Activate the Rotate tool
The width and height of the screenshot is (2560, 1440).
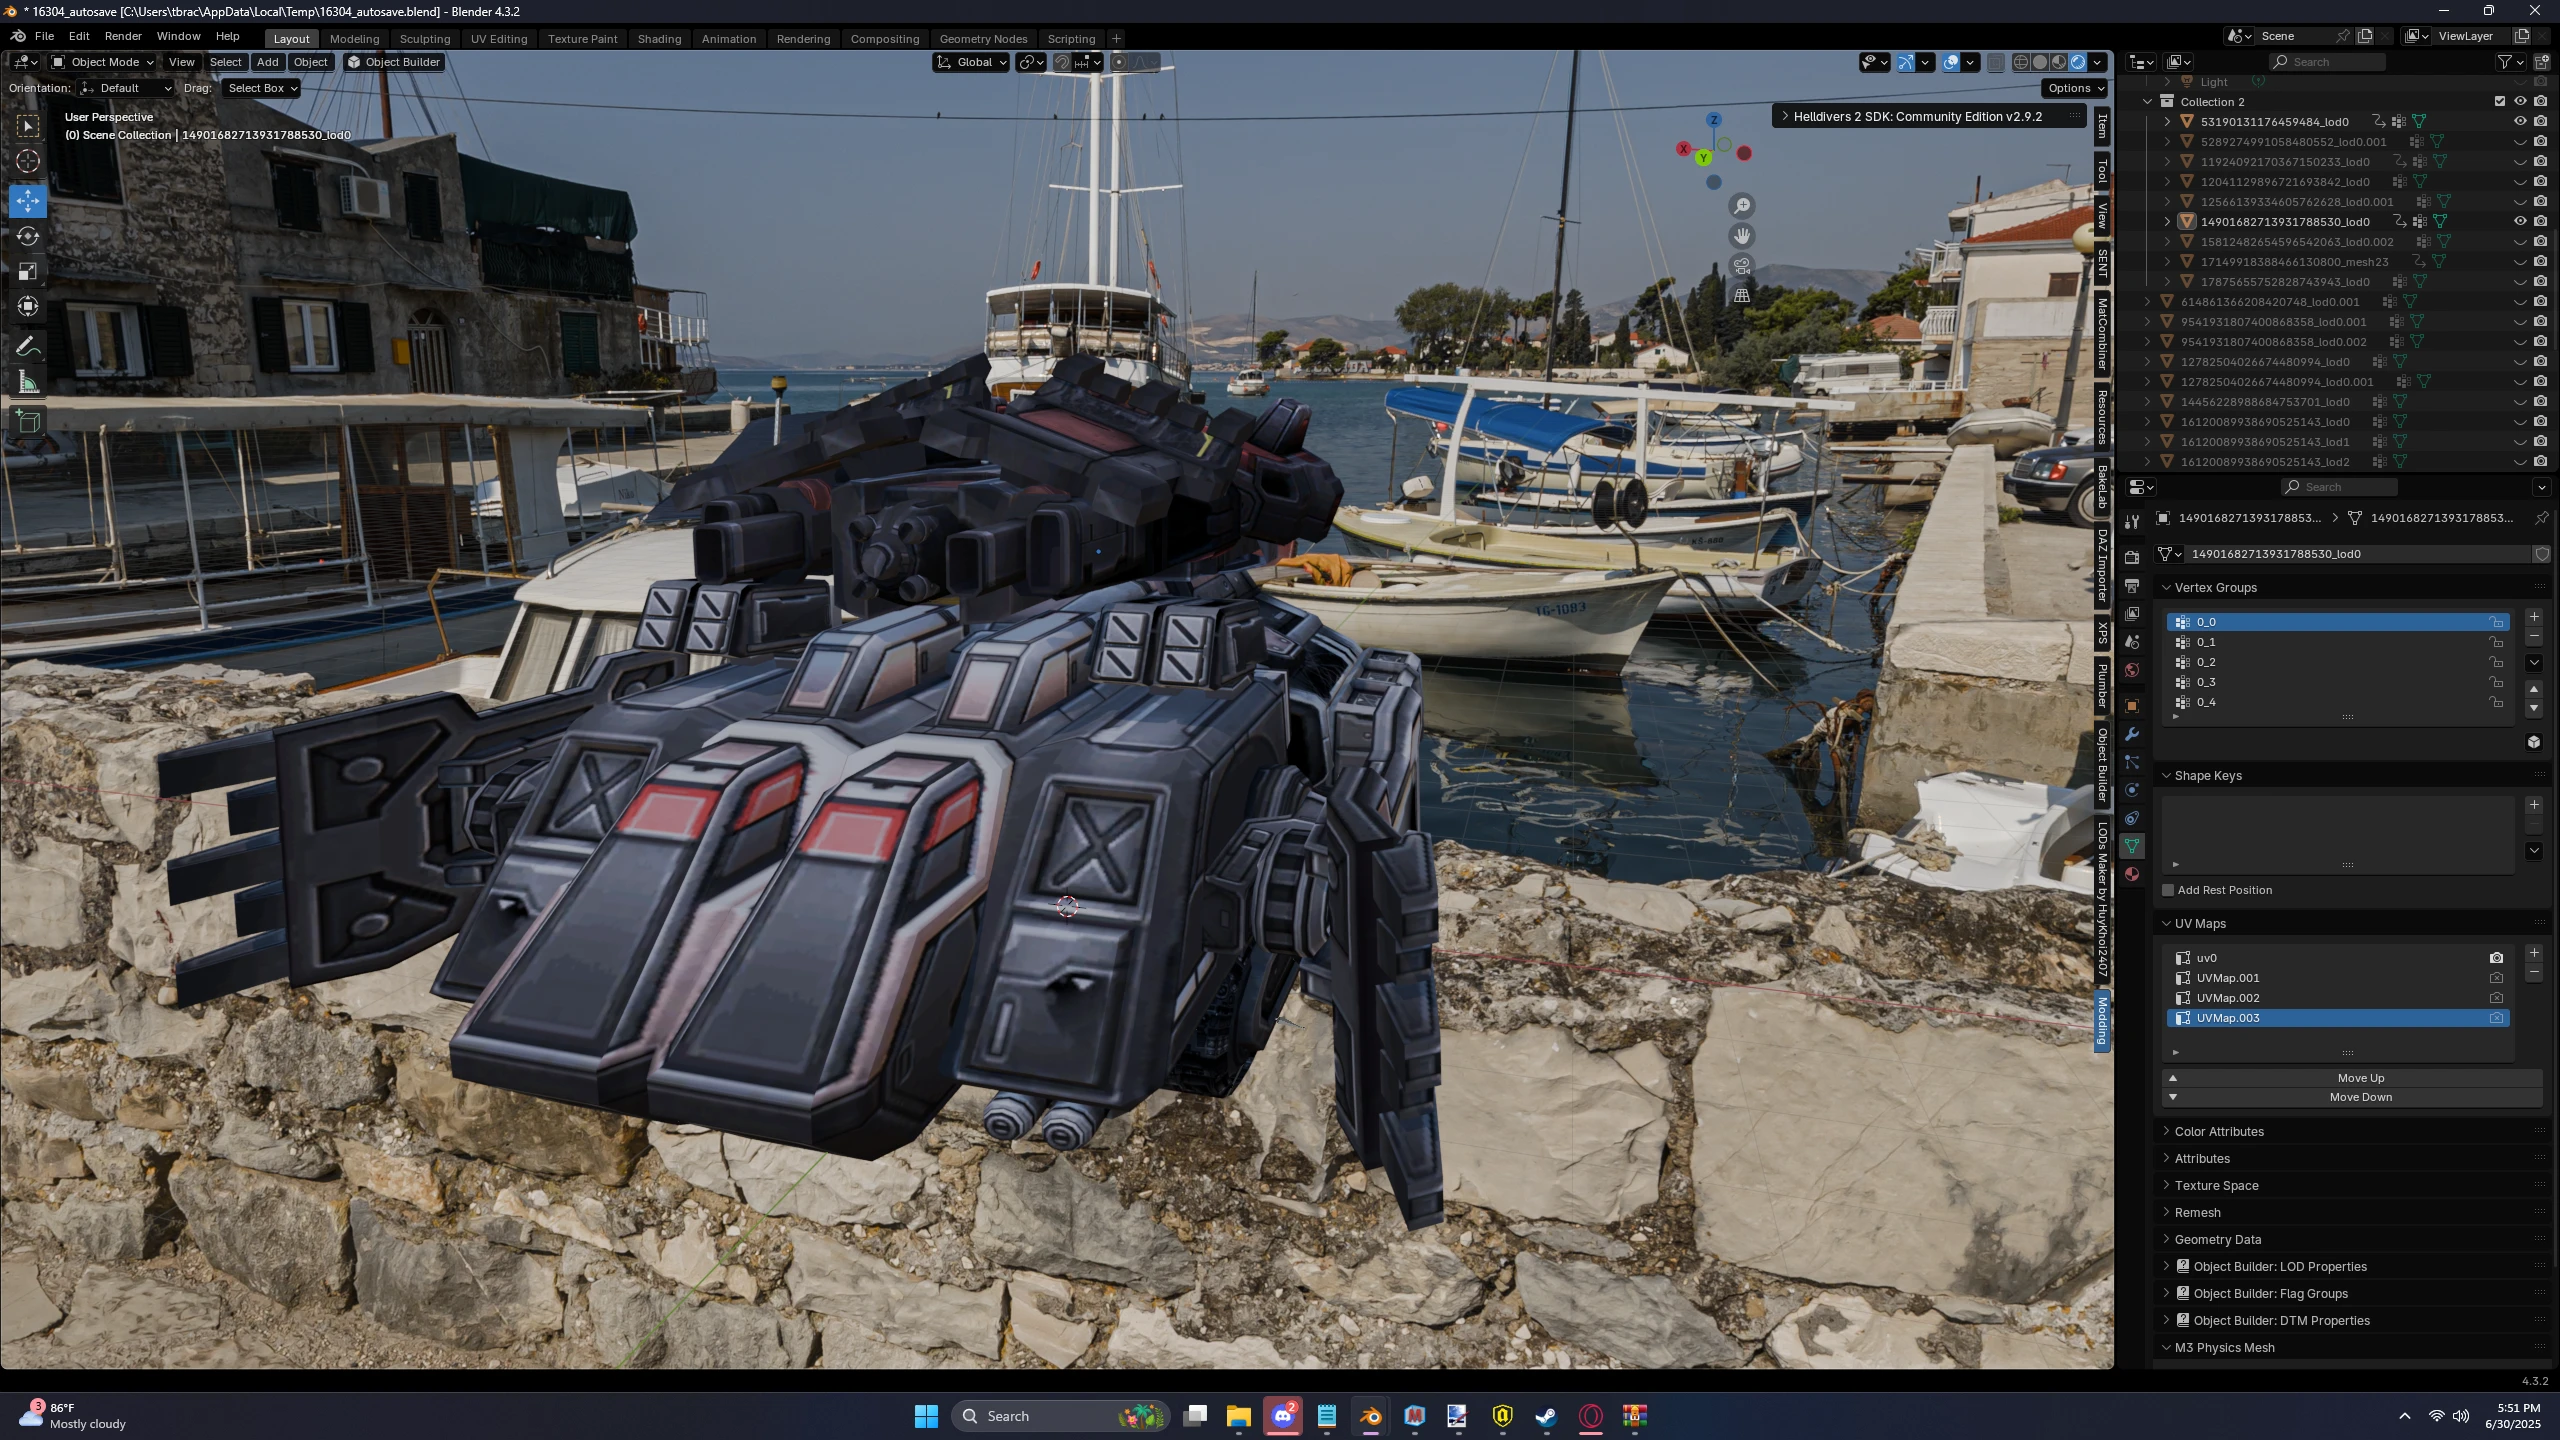click(28, 236)
